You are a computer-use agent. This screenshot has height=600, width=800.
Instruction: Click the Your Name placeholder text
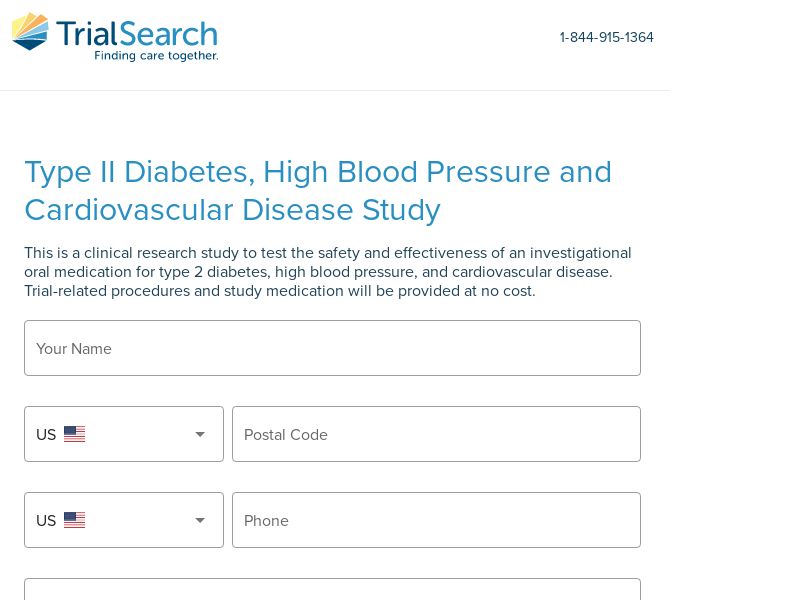[74, 348]
